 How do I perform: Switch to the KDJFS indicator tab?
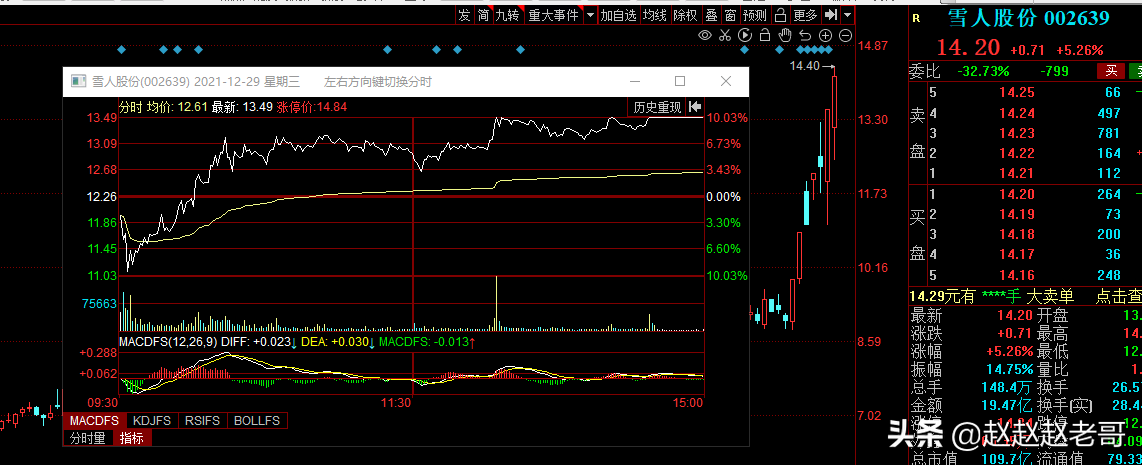152,421
